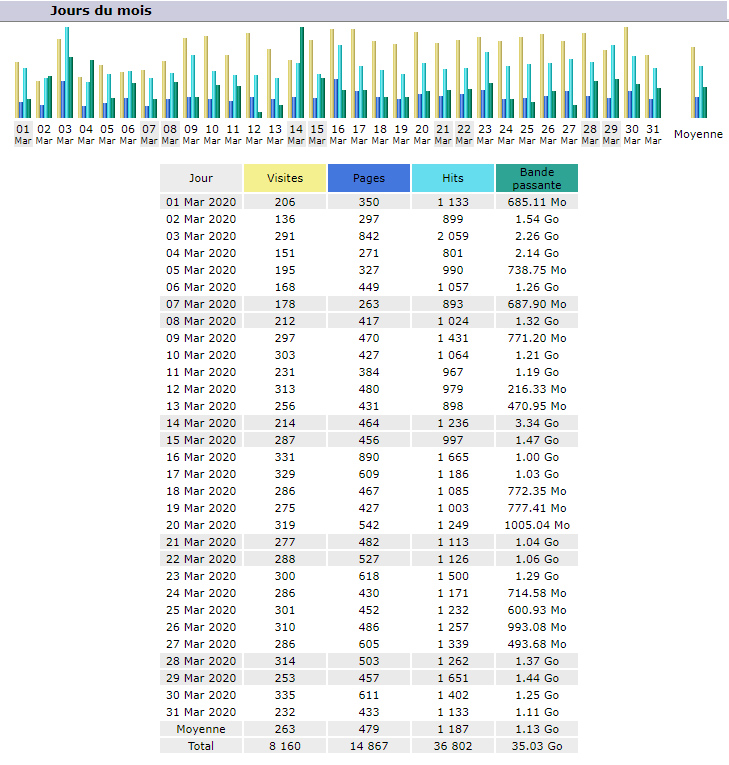Click the '01 Mar 2020' date cell
Image resolution: width=729 pixels, height=765 pixels.
pos(201,202)
